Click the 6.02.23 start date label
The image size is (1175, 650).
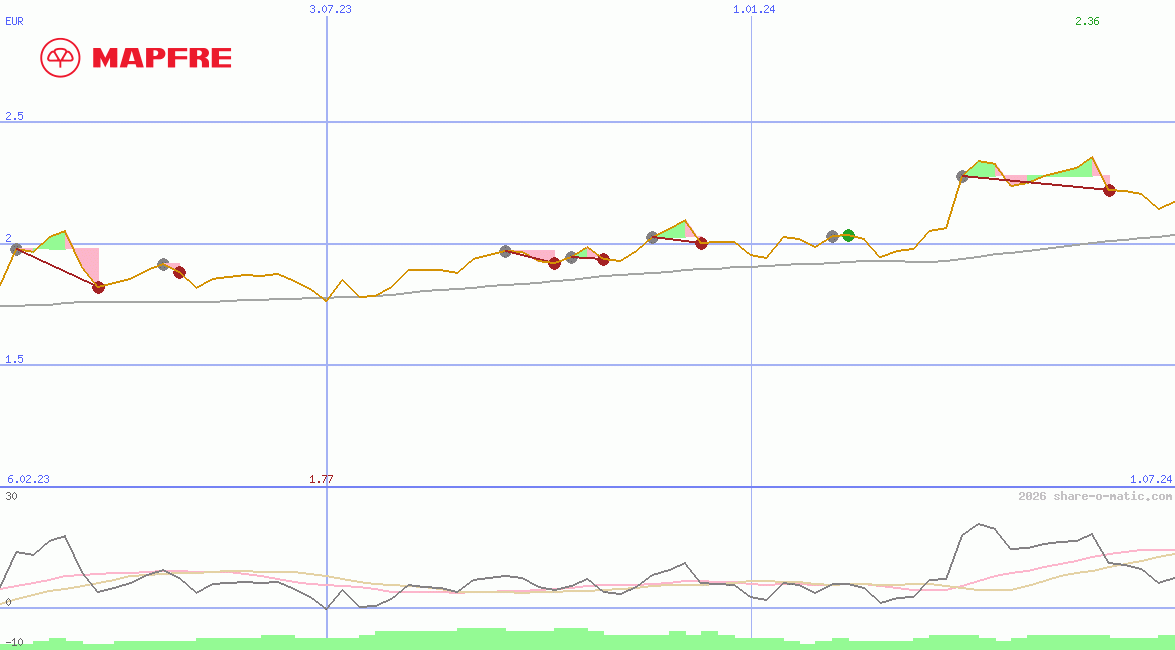tap(28, 479)
